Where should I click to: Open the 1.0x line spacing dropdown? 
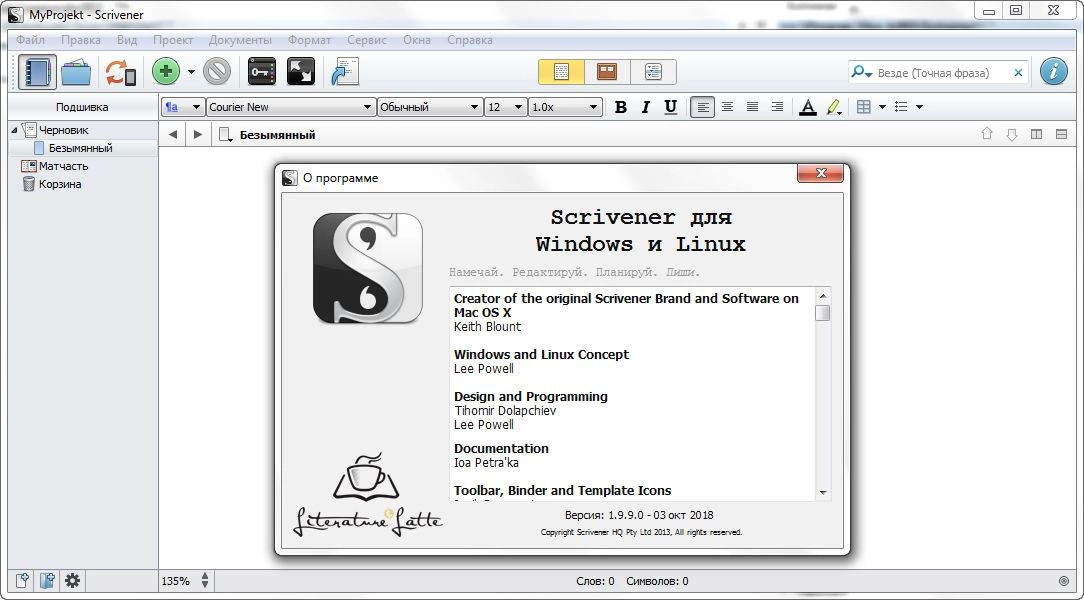click(x=565, y=107)
